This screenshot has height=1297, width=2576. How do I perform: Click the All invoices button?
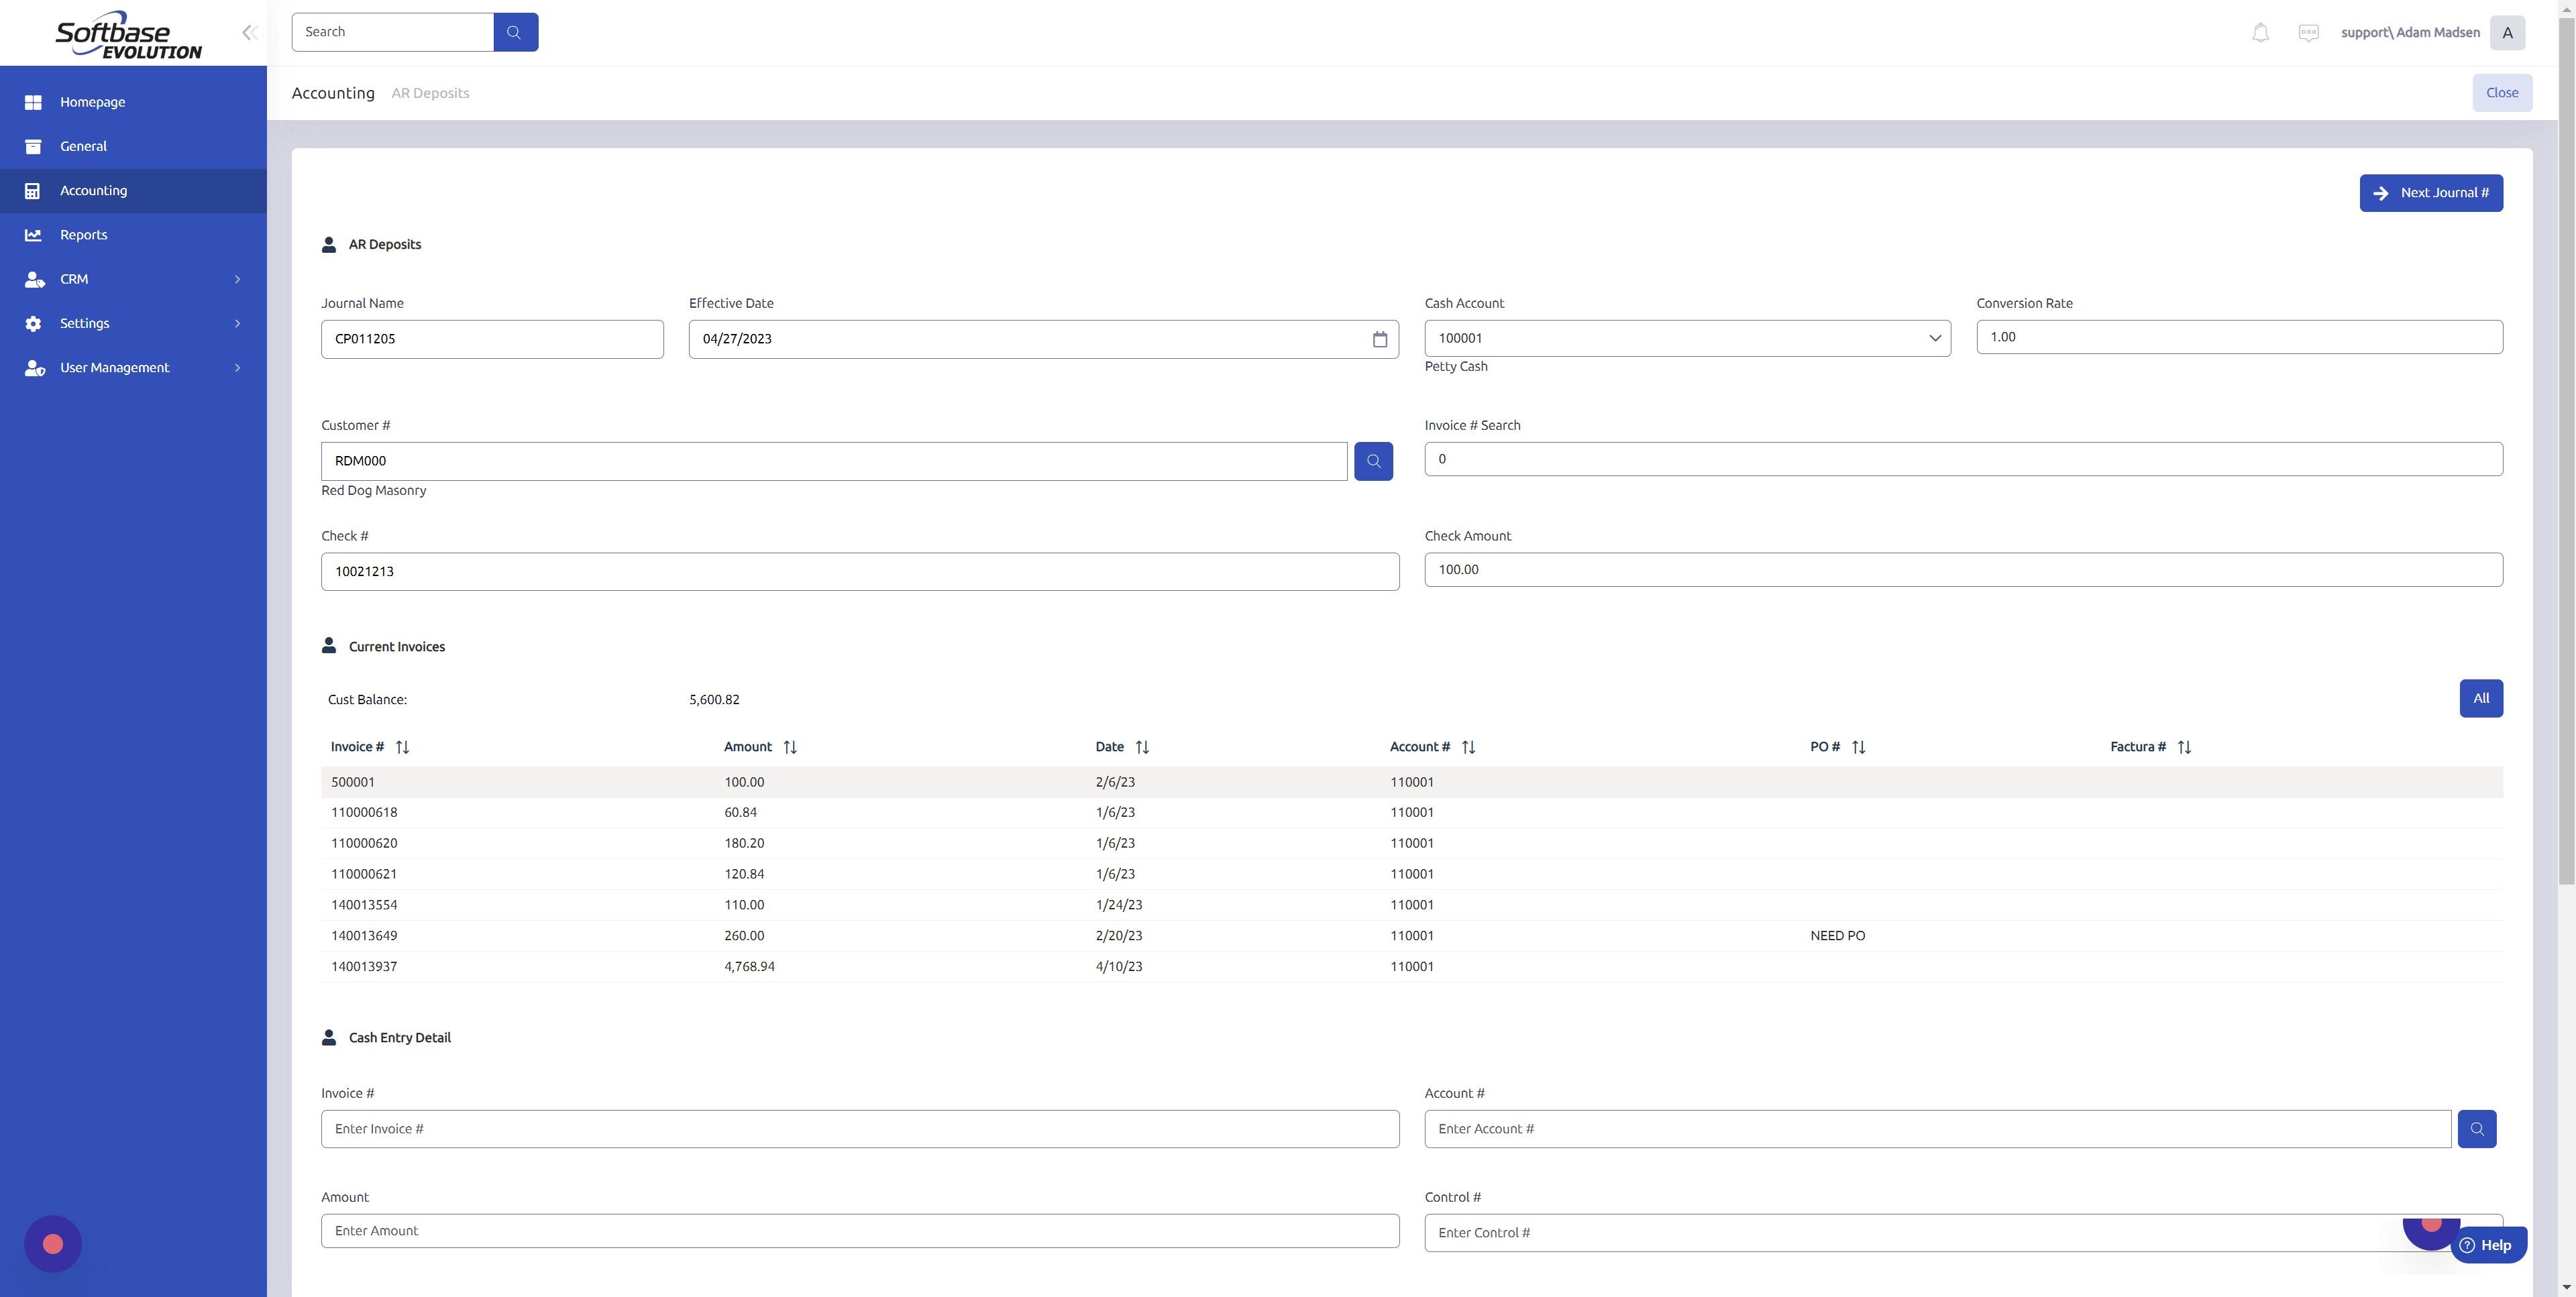click(x=2481, y=698)
